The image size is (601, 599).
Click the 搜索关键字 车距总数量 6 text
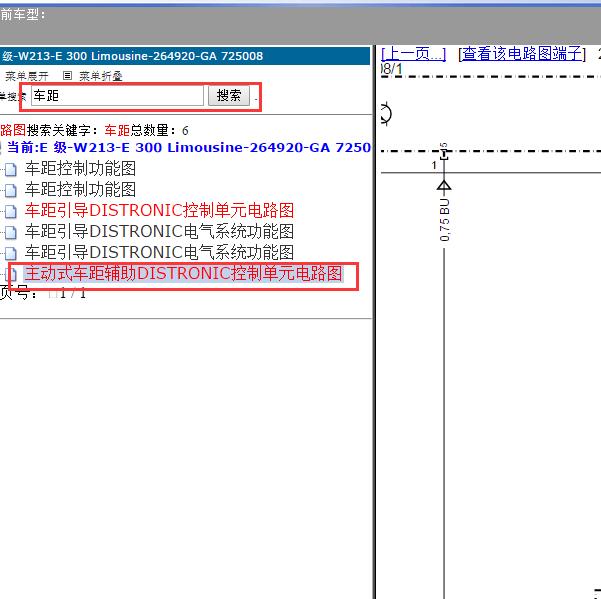tap(94, 130)
